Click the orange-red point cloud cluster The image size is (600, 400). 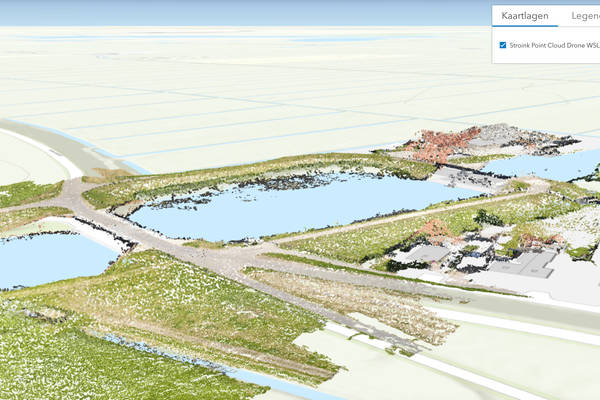pyautogui.click(x=440, y=145)
